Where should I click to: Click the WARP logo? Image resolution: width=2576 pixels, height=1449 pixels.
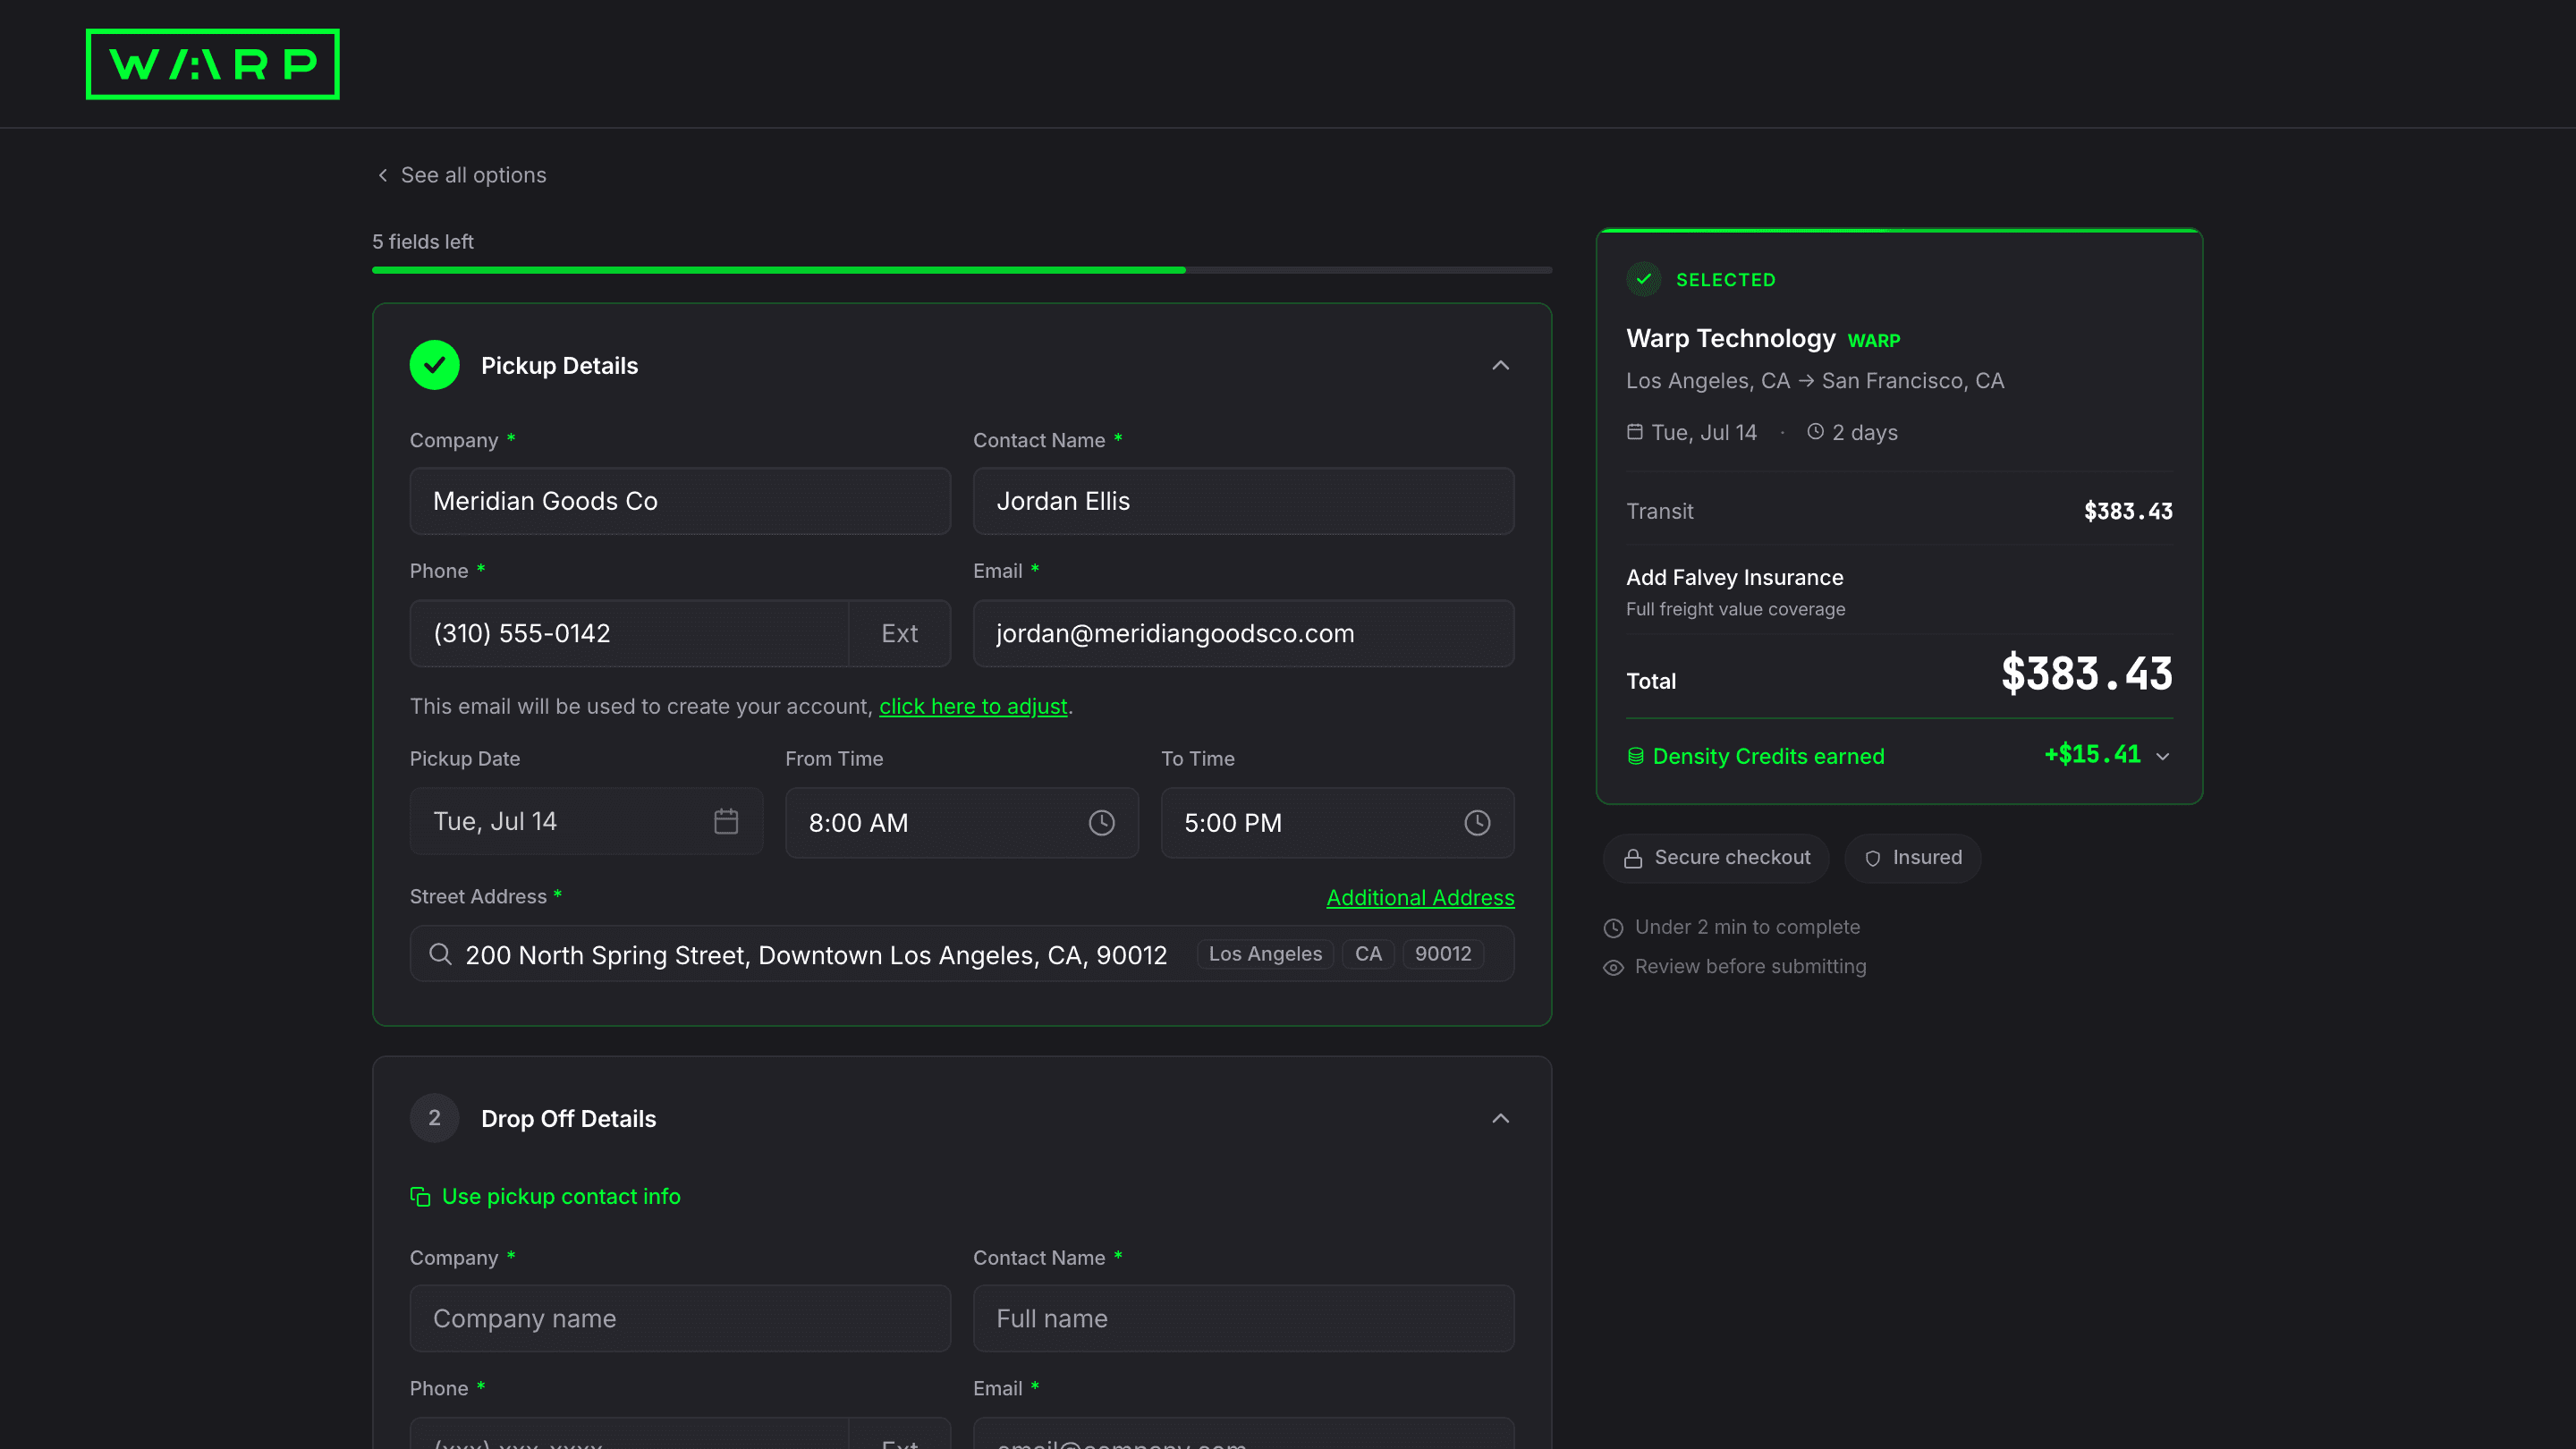tap(212, 64)
